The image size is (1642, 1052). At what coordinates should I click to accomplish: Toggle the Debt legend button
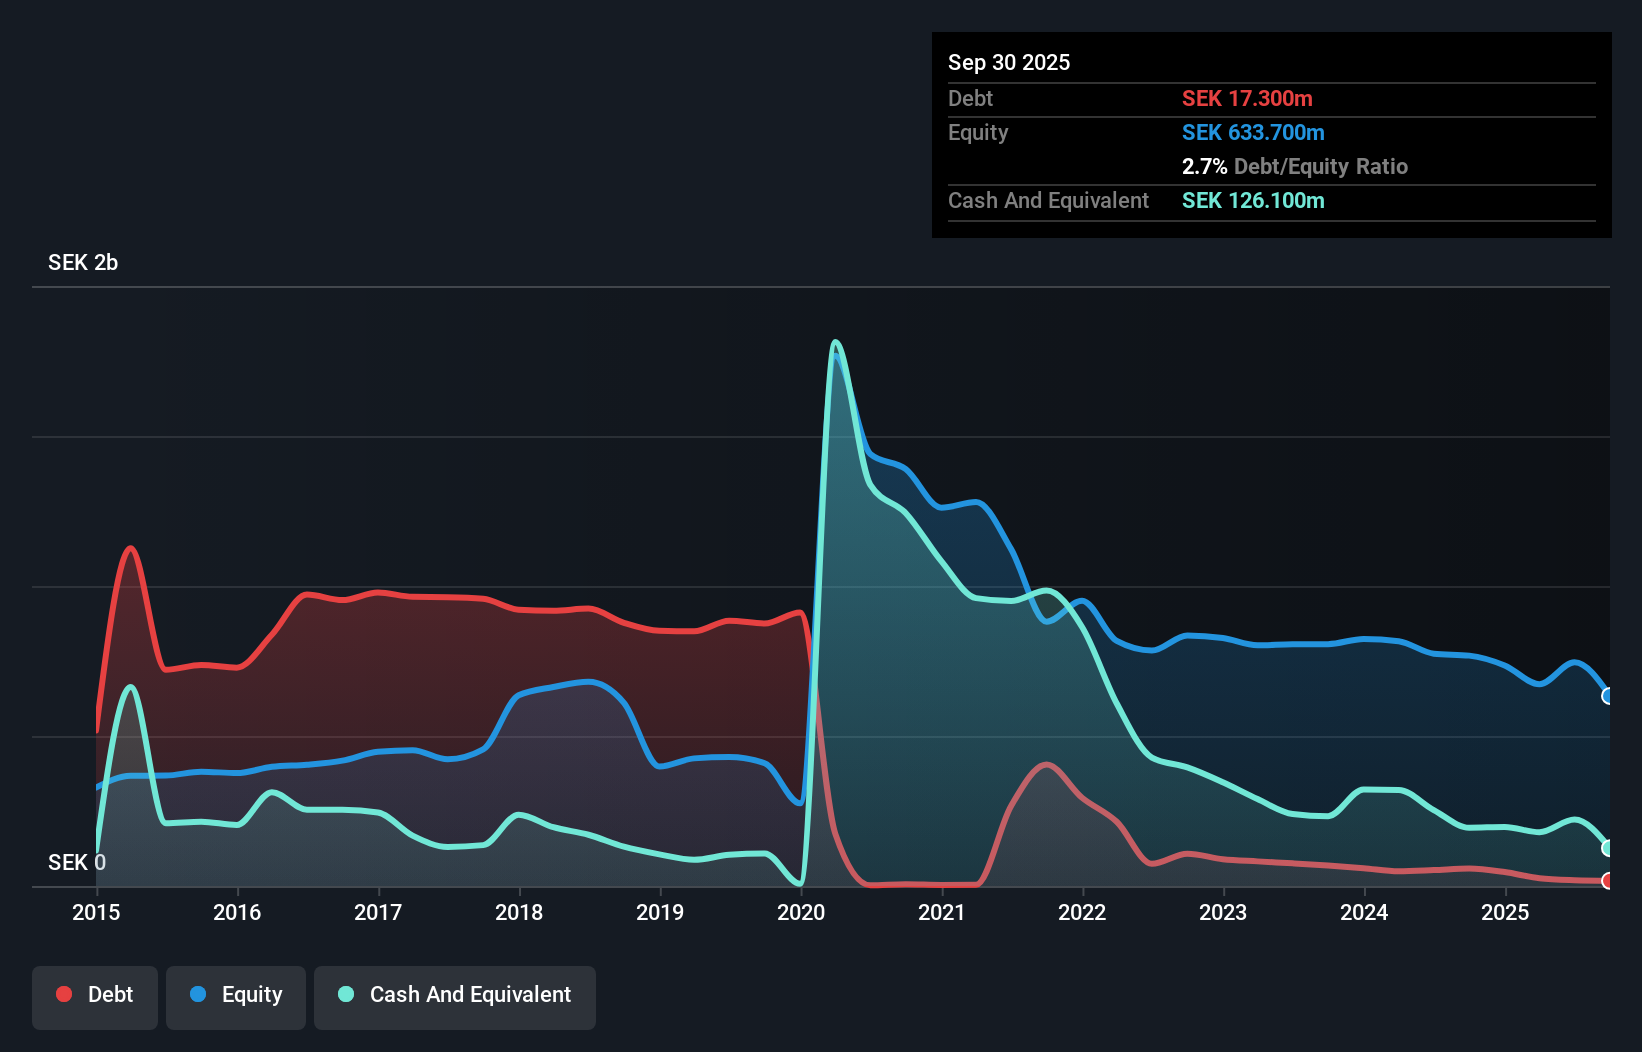tap(95, 997)
